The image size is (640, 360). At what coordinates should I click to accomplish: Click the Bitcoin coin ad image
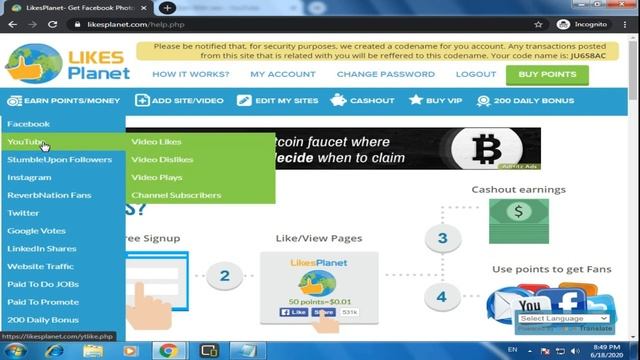click(x=487, y=149)
